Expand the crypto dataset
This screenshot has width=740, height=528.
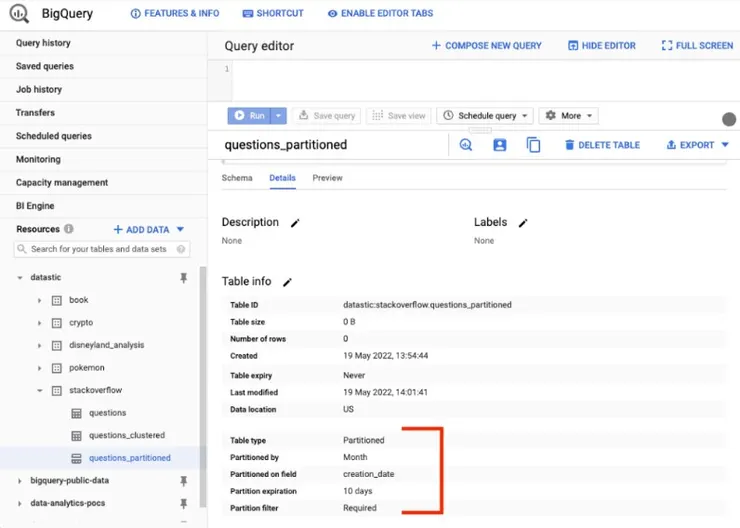tap(40, 323)
